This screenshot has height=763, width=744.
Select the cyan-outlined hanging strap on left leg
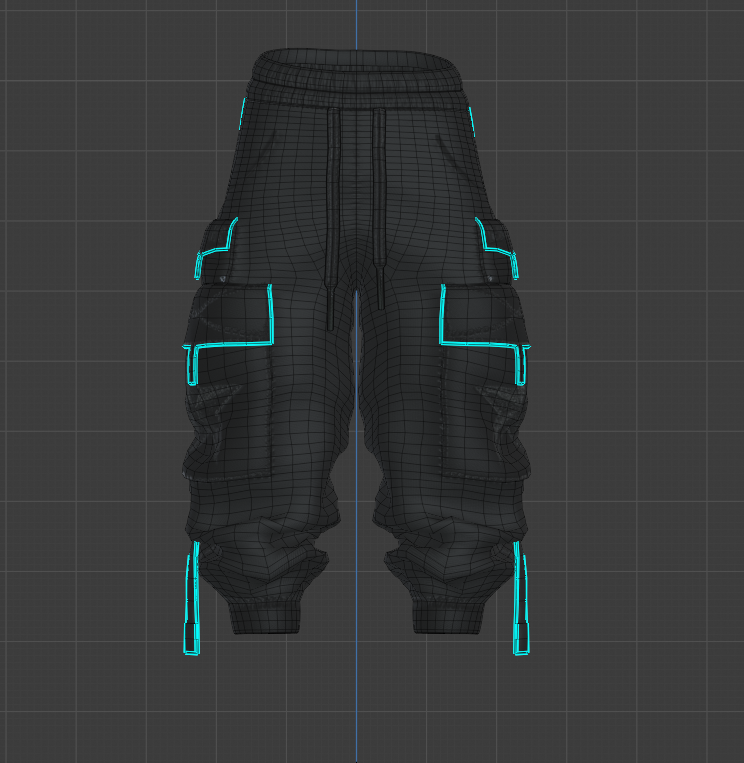[192, 598]
